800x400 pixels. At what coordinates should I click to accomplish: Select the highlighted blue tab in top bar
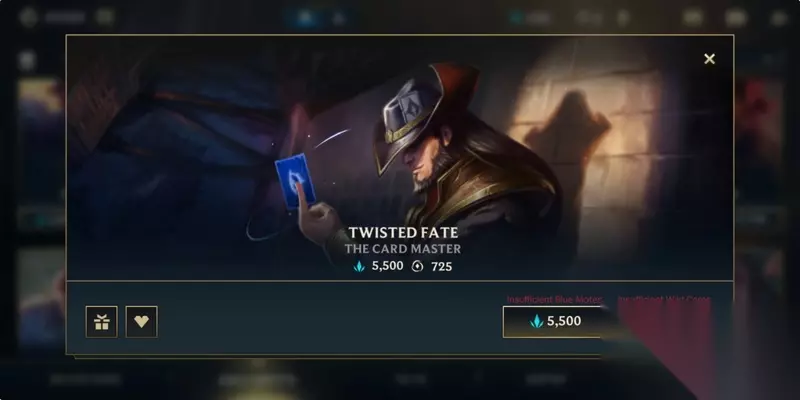click(306, 18)
